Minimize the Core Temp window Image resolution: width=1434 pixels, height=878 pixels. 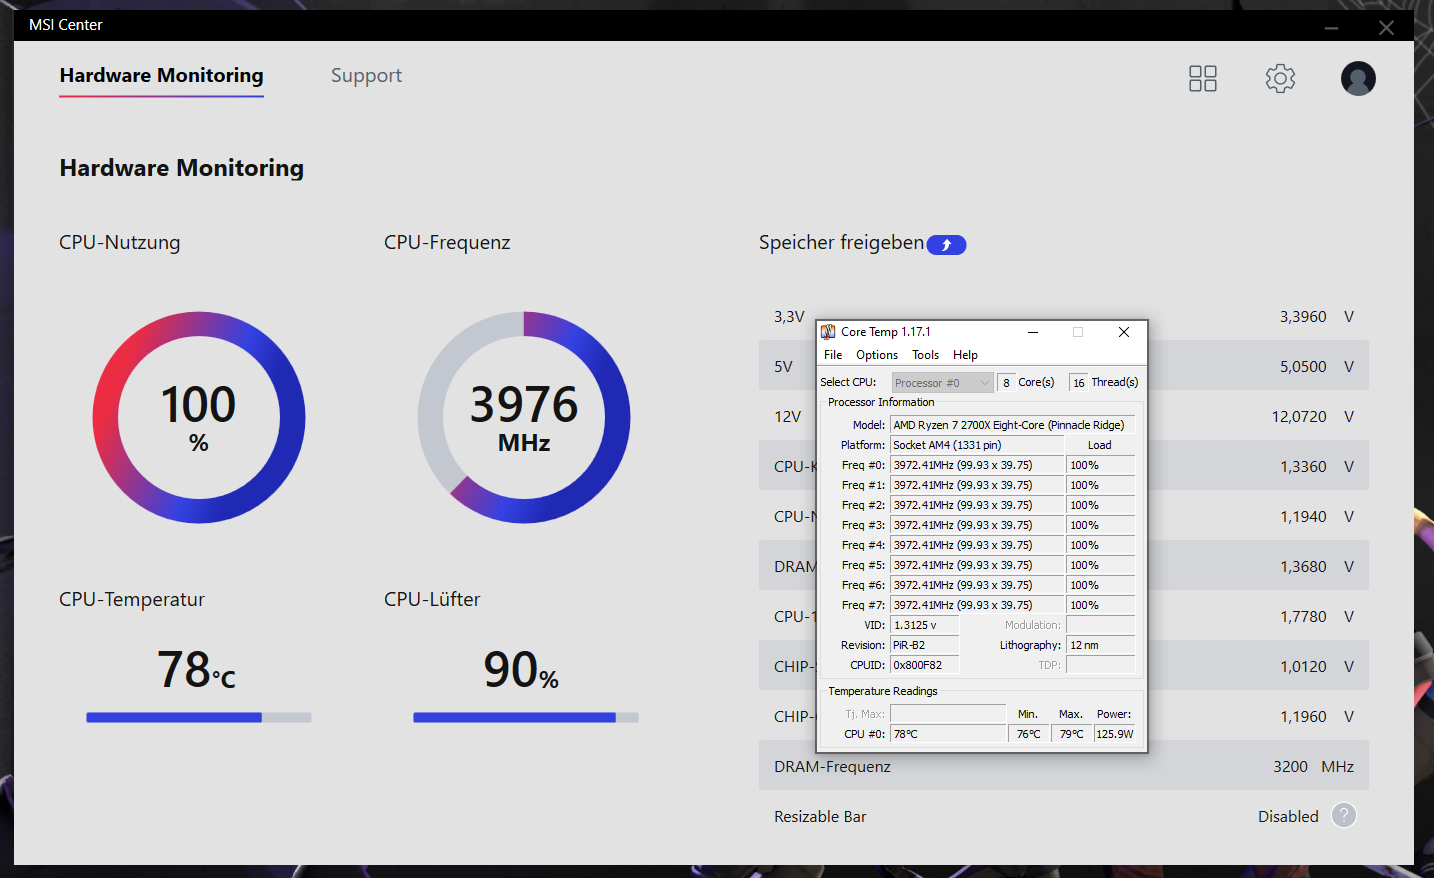(x=1032, y=332)
